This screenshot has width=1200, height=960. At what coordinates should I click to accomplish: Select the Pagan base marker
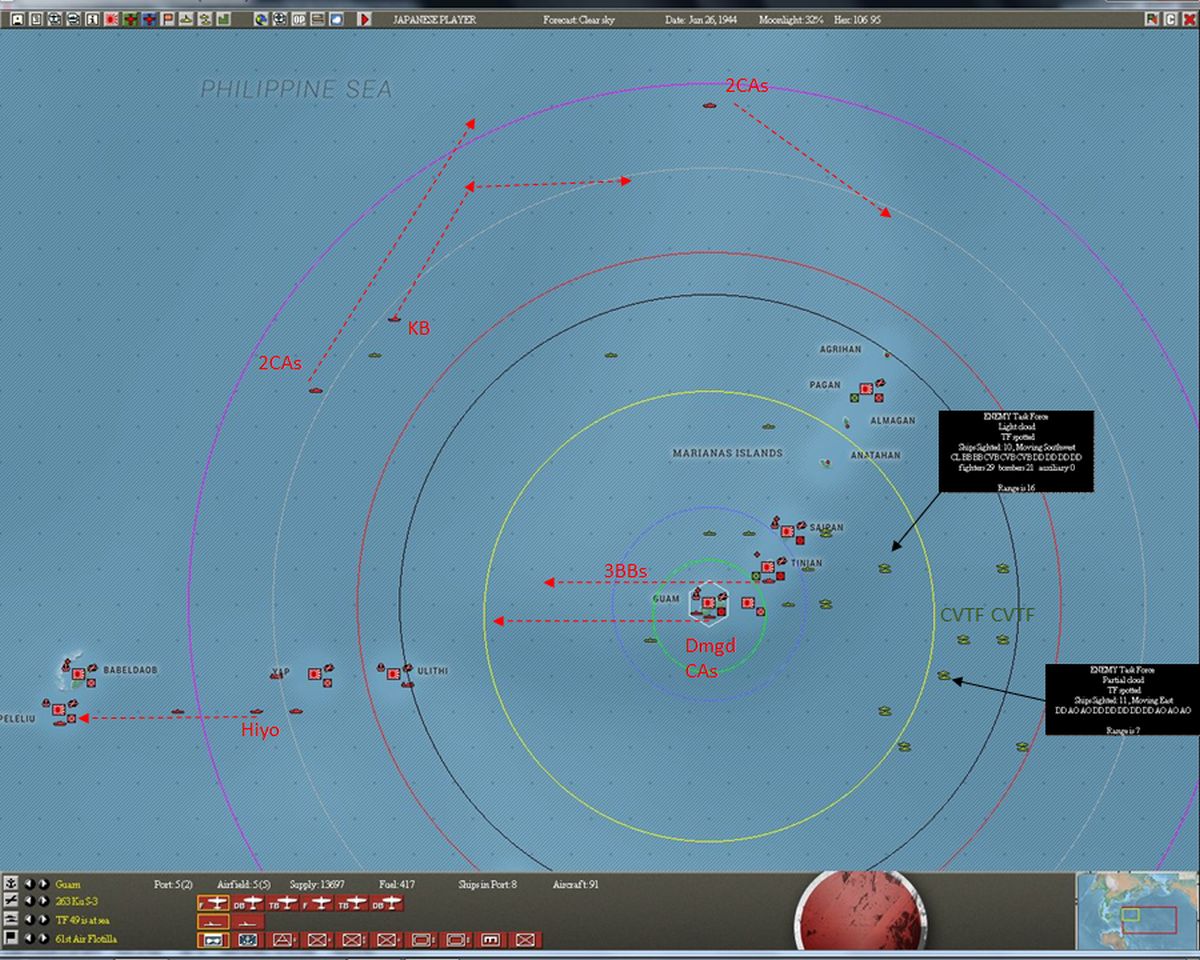click(866, 387)
